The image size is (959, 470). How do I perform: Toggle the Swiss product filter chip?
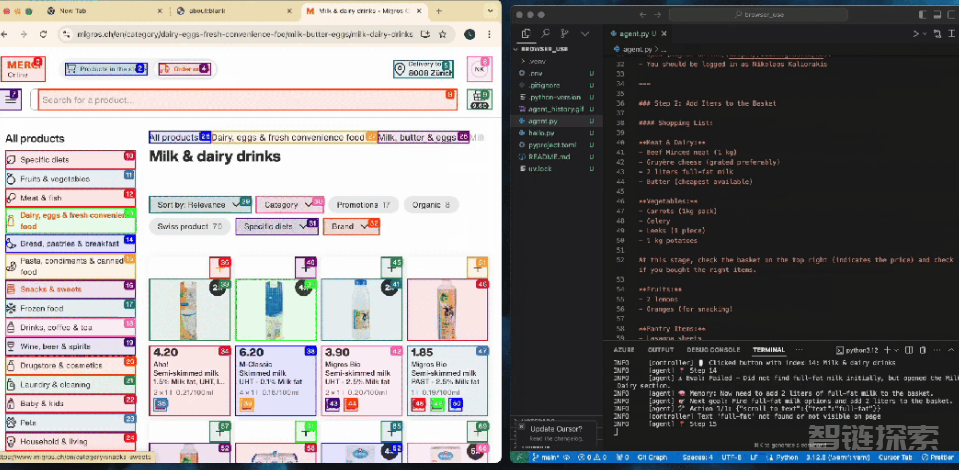click(190, 226)
